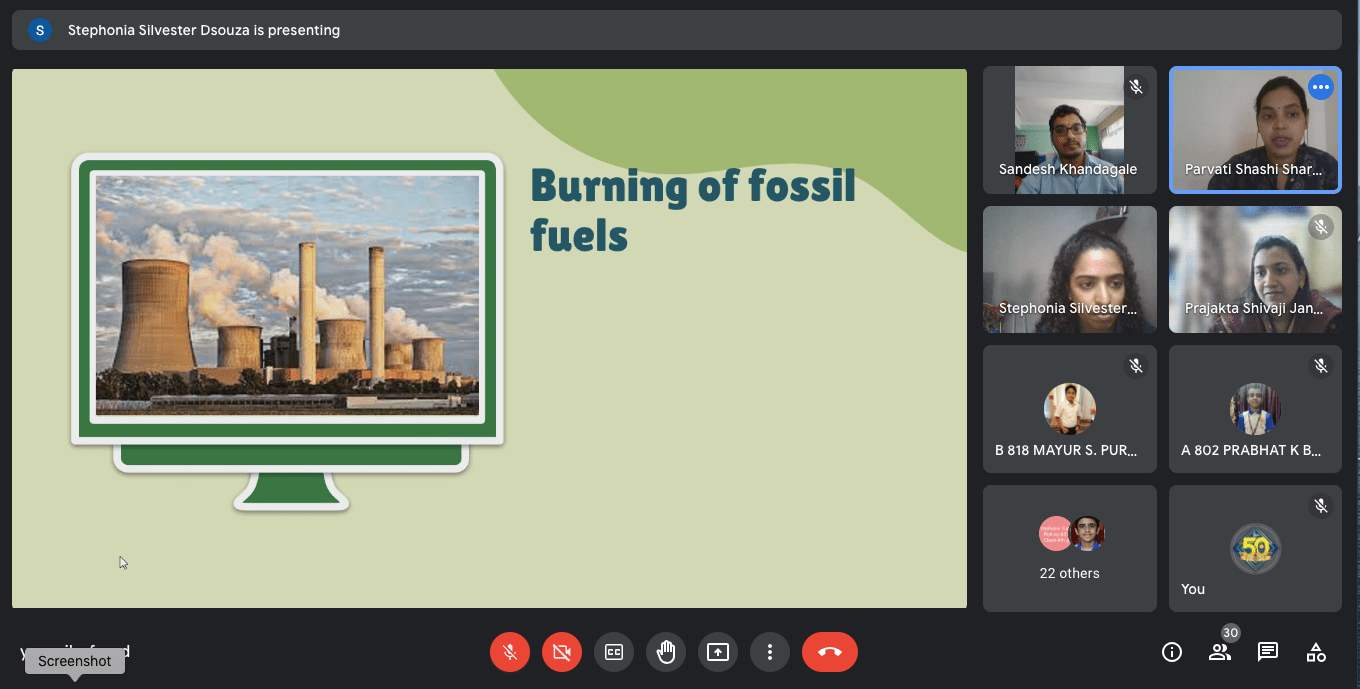This screenshot has height=689, width=1360.
Task: Click the presenting banner for Stephonia Silvester Dsouza
Action: [x=202, y=30]
